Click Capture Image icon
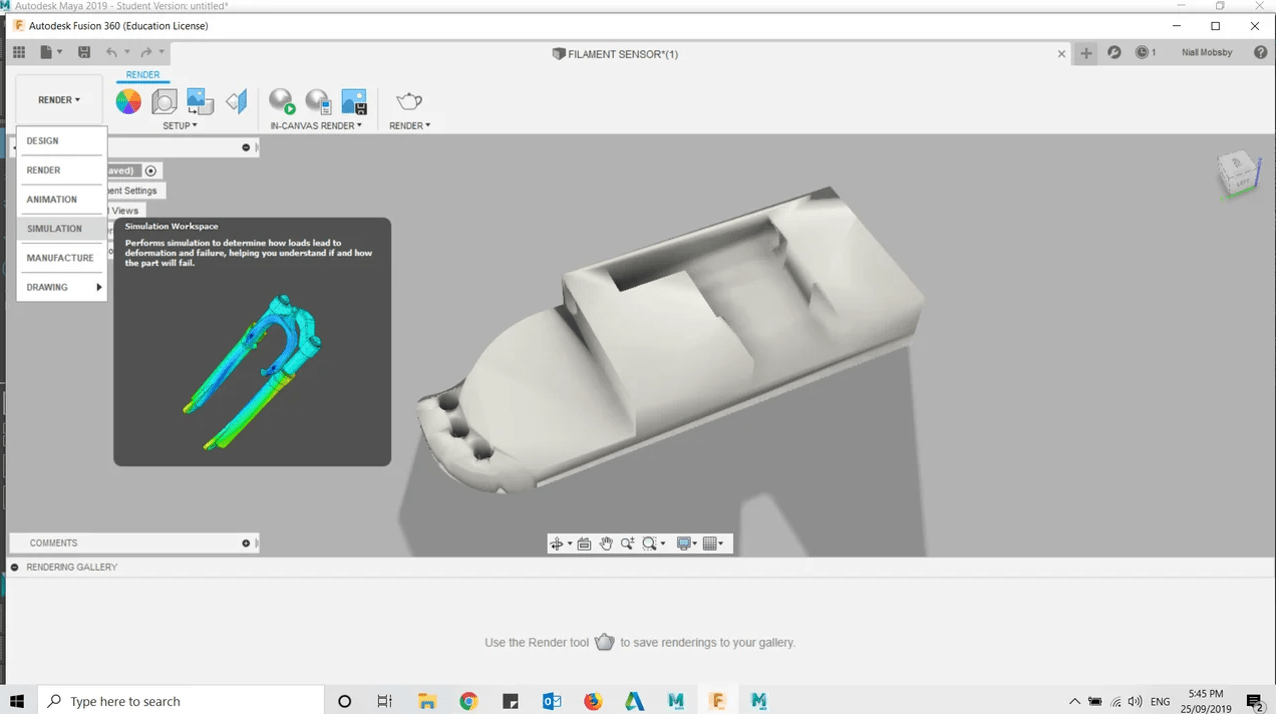This screenshot has width=1276, height=714. pyautogui.click(x=354, y=101)
